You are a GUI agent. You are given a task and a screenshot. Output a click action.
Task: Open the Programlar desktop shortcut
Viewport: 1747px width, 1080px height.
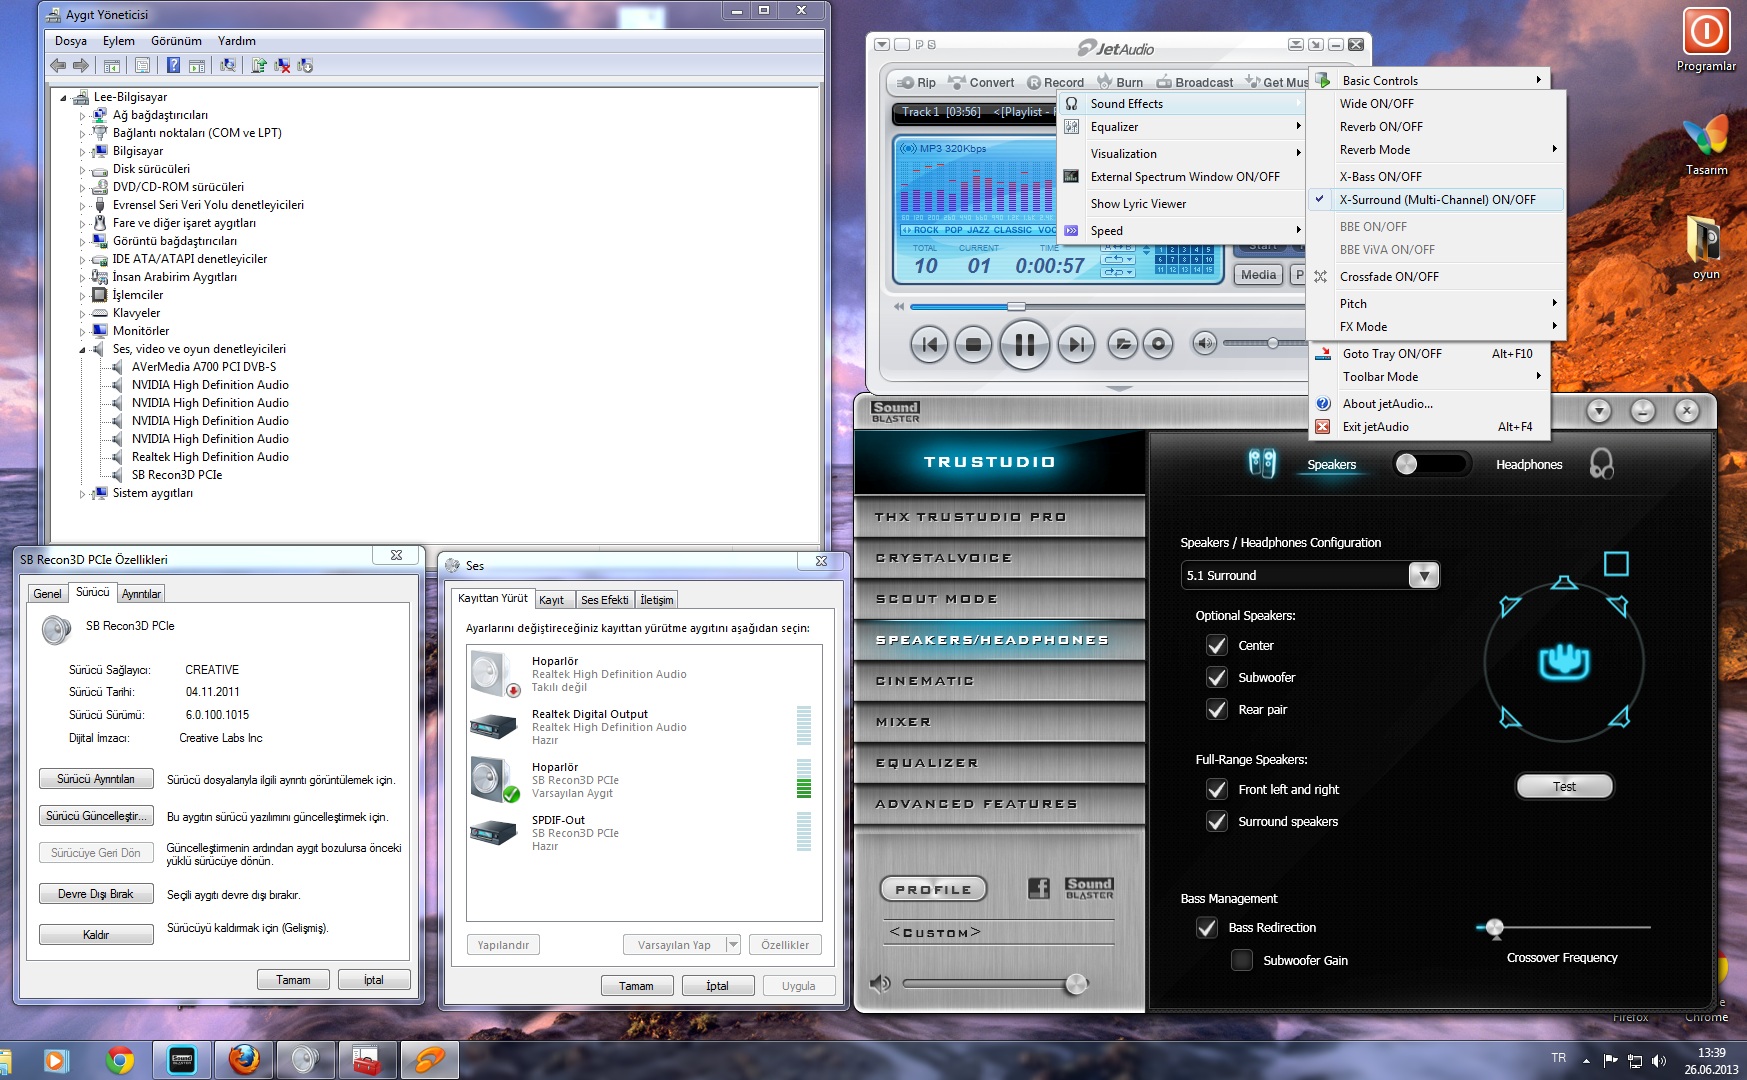click(1706, 40)
